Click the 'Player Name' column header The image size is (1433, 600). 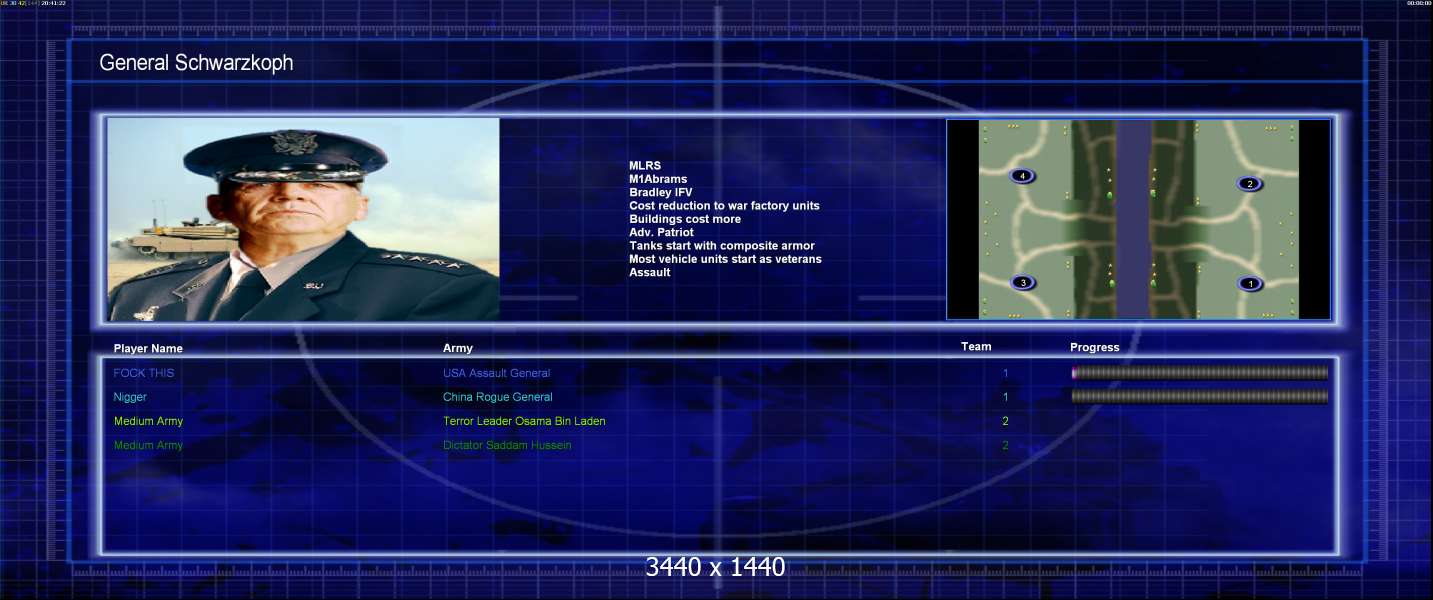(148, 349)
